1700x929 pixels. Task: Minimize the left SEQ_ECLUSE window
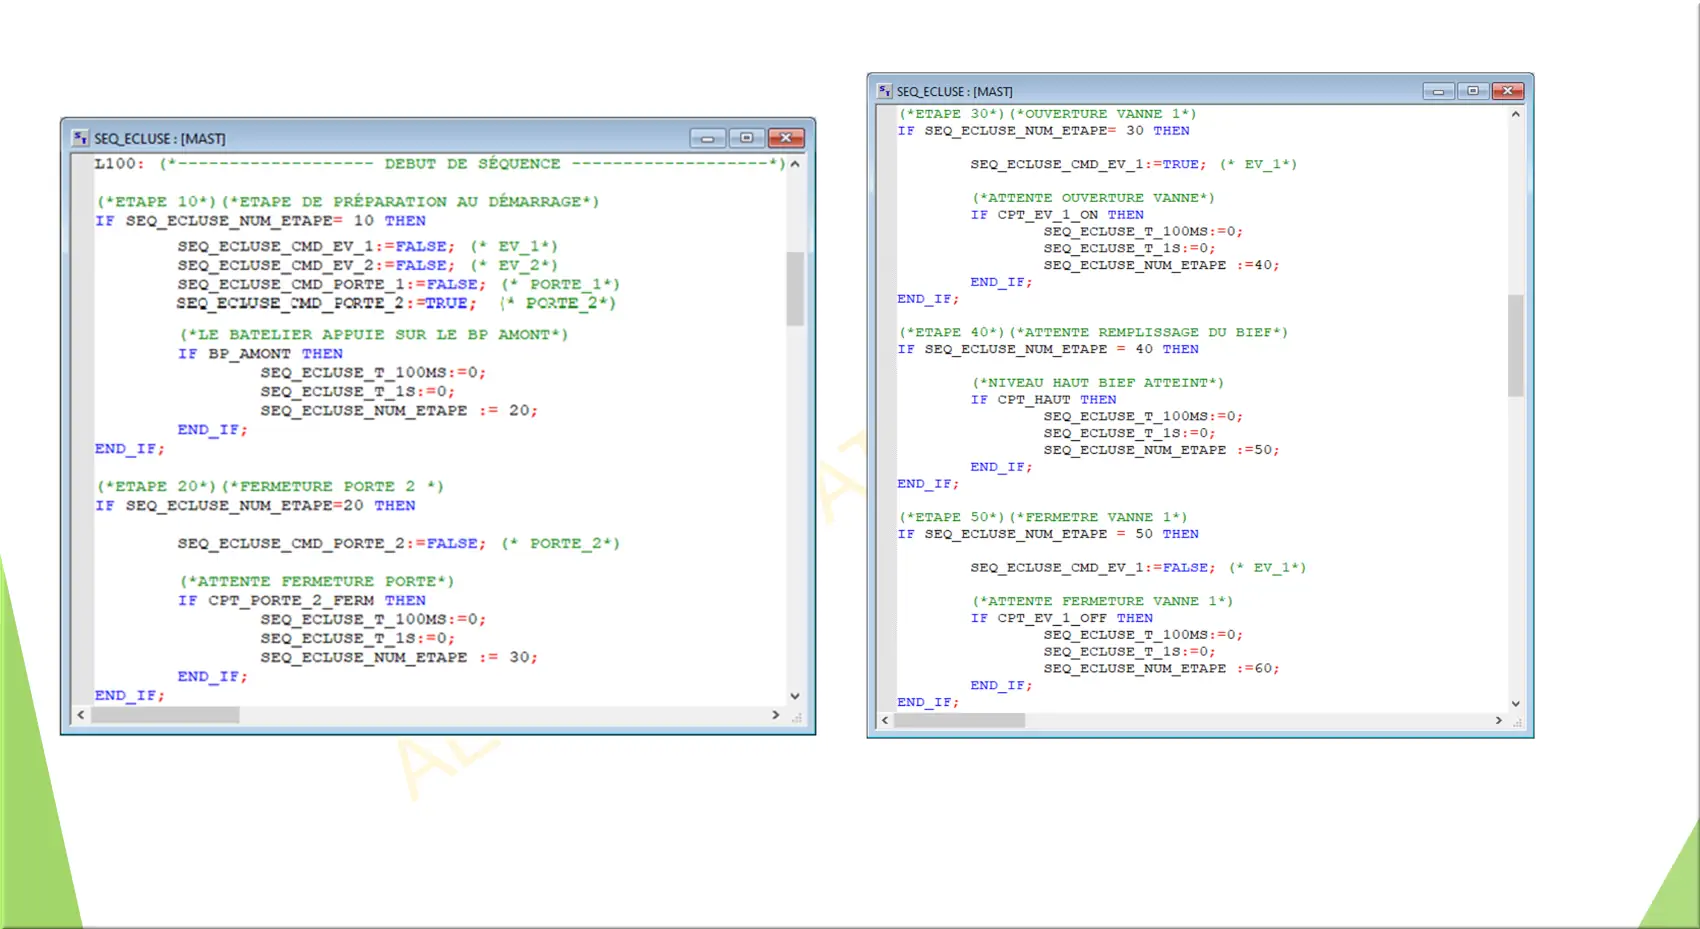coord(708,138)
